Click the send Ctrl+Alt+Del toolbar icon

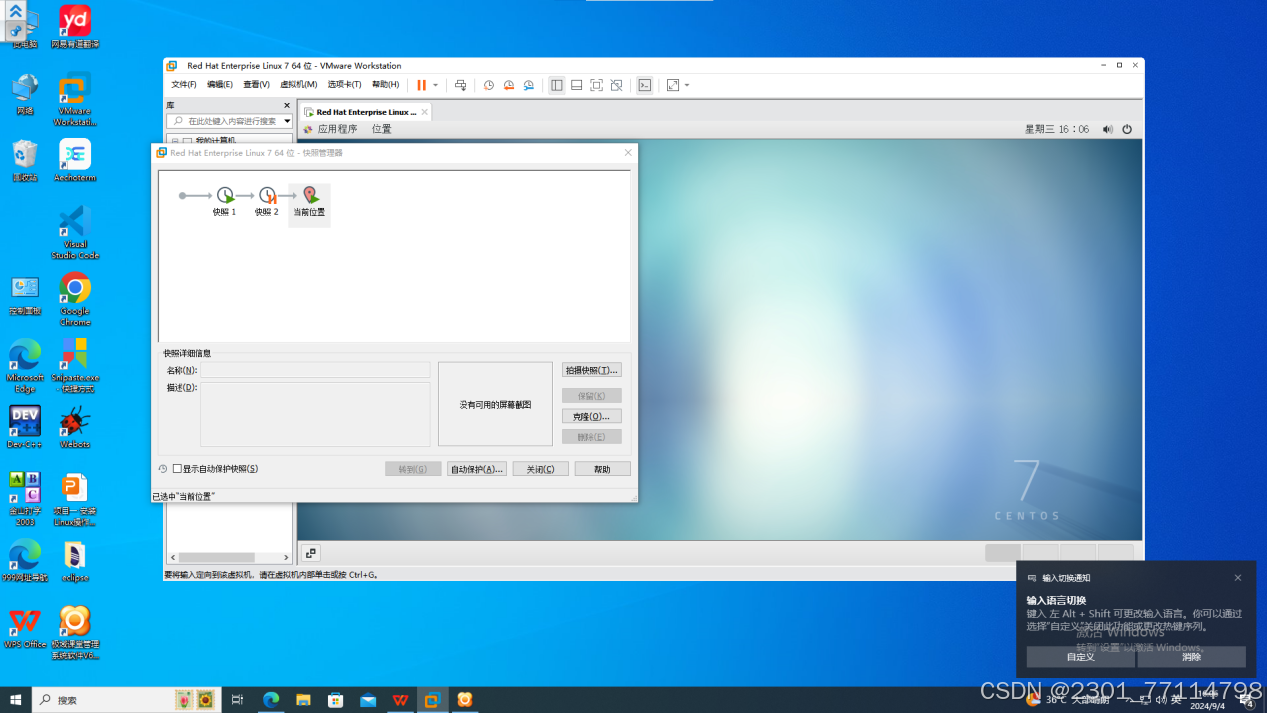(x=460, y=85)
